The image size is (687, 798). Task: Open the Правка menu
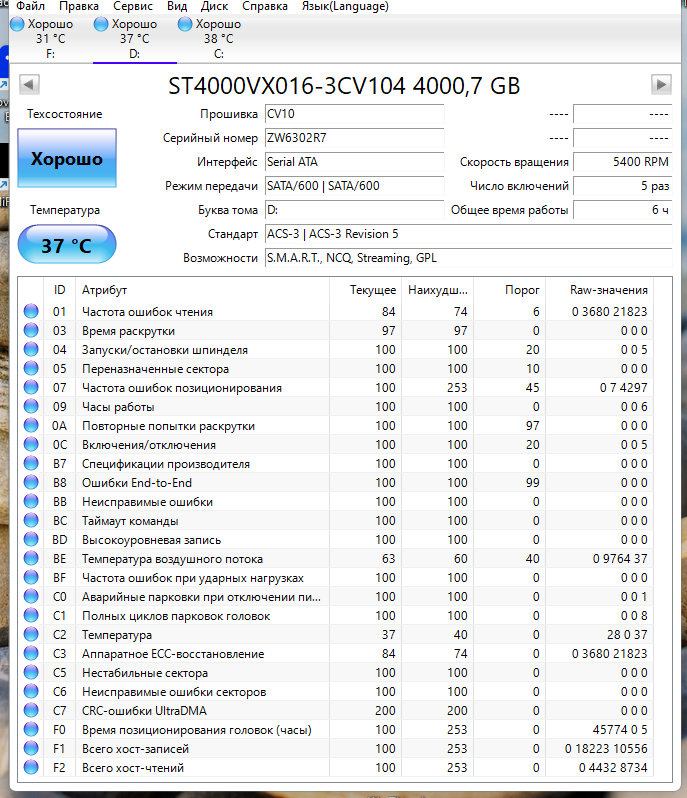click(x=79, y=6)
